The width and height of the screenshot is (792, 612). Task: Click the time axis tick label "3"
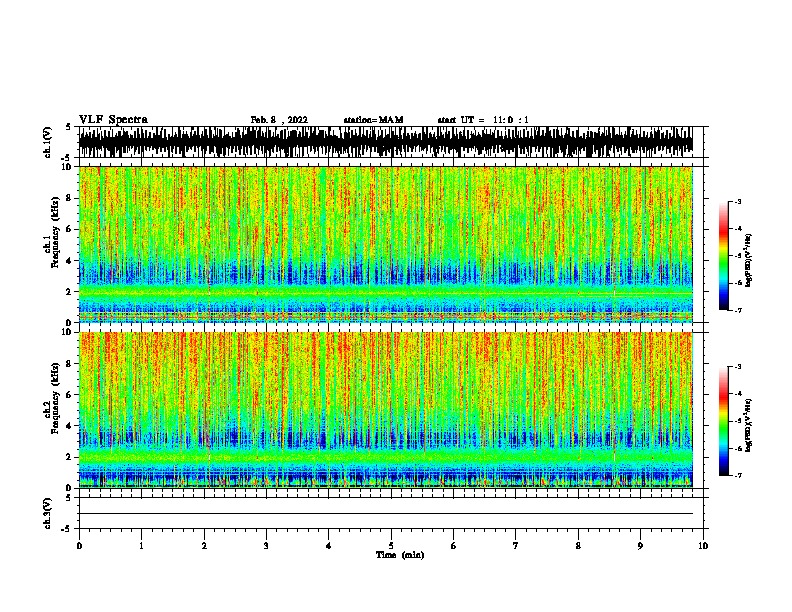pyautogui.click(x=266, y=546)
